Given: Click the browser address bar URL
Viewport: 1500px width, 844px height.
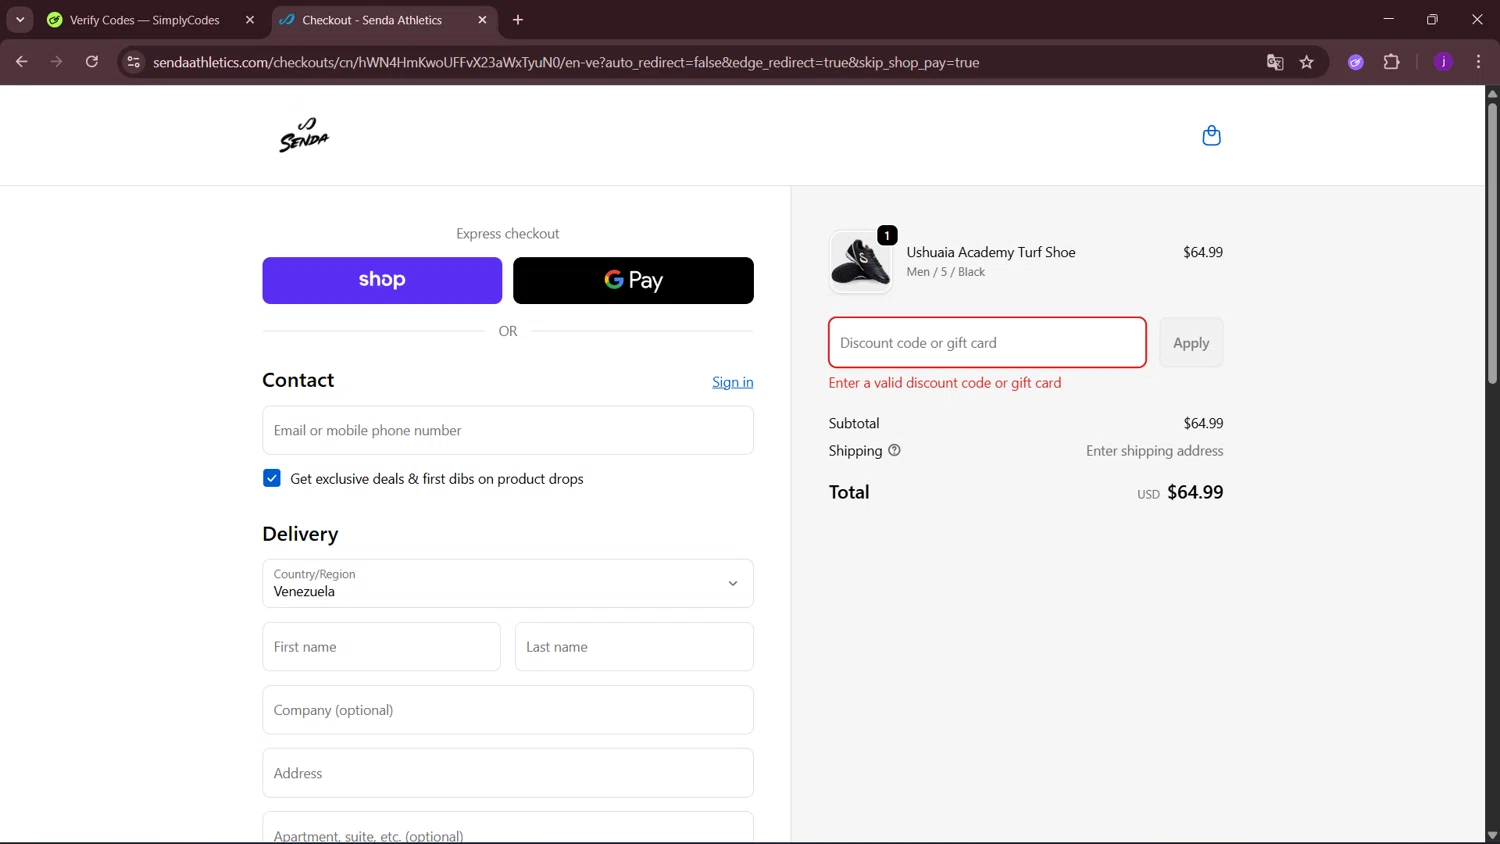Looking at the screenshot, I should [566, 62].
